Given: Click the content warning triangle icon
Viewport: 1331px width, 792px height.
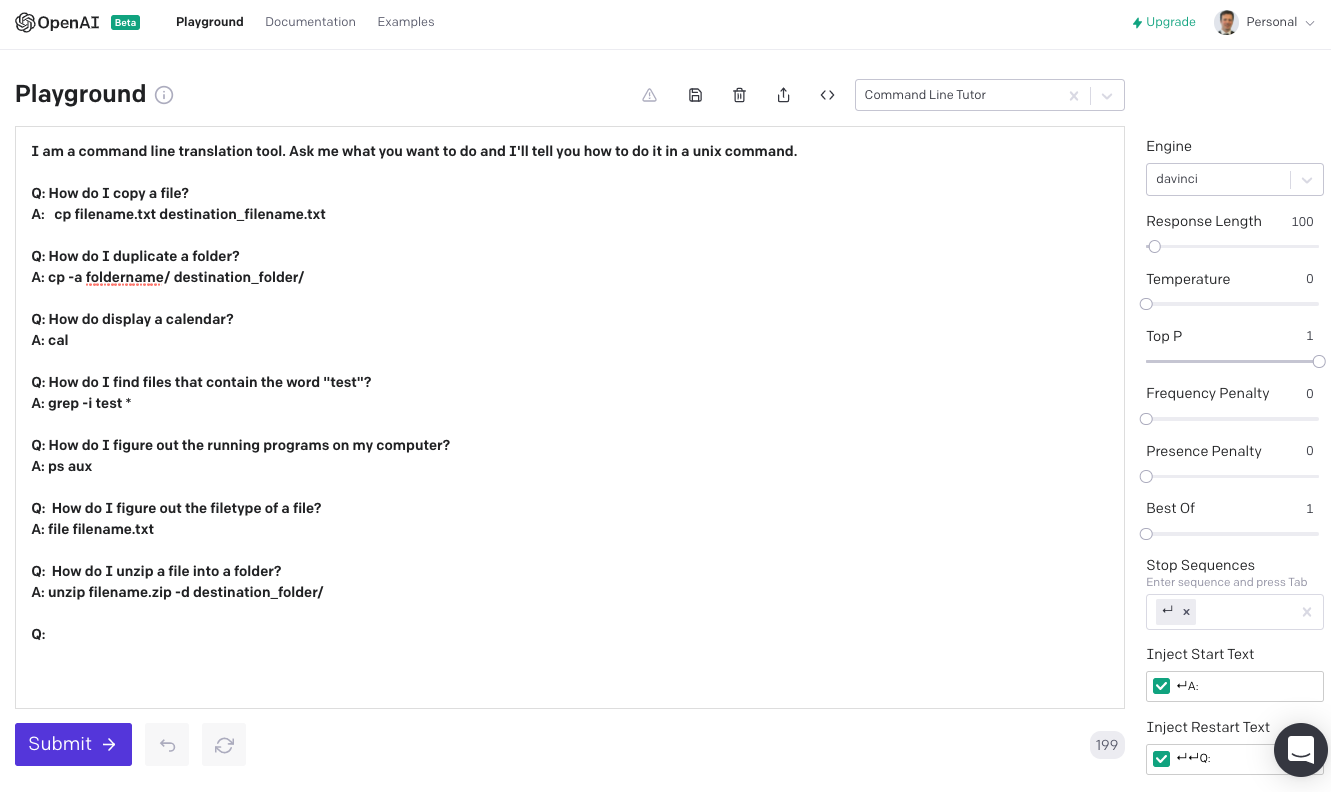Looking at the screenshot, I should point(649,95).
